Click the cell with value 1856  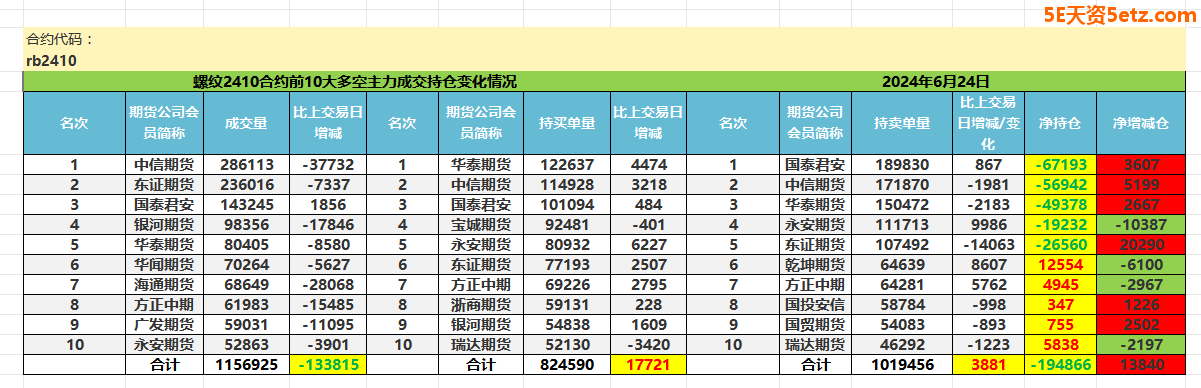[328, 204]
